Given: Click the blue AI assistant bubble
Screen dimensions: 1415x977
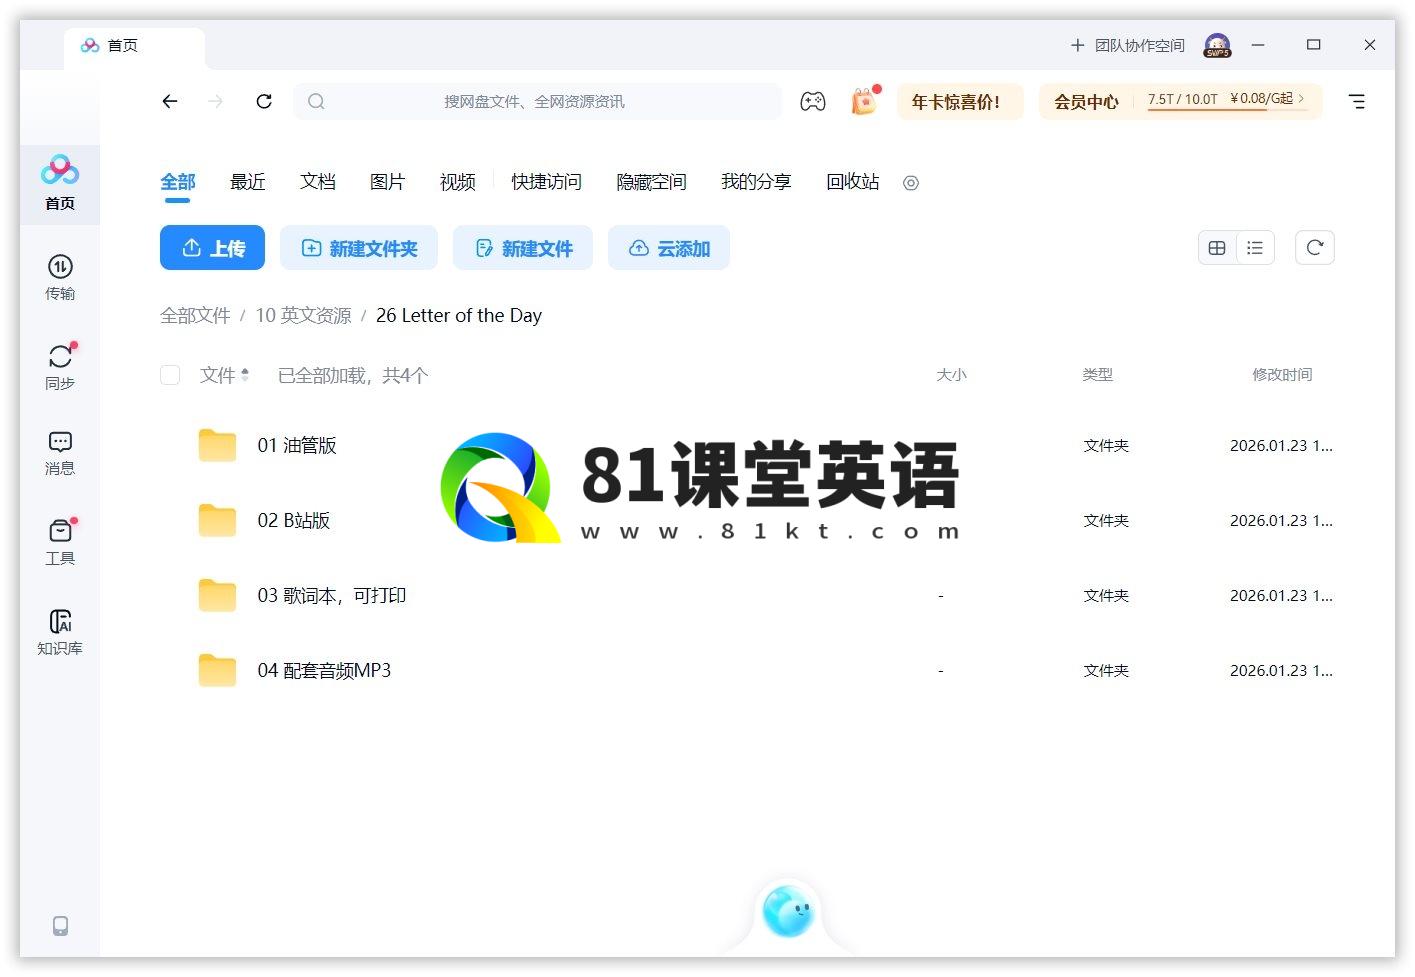Looking at the screenshot, I should click(788, 911).
